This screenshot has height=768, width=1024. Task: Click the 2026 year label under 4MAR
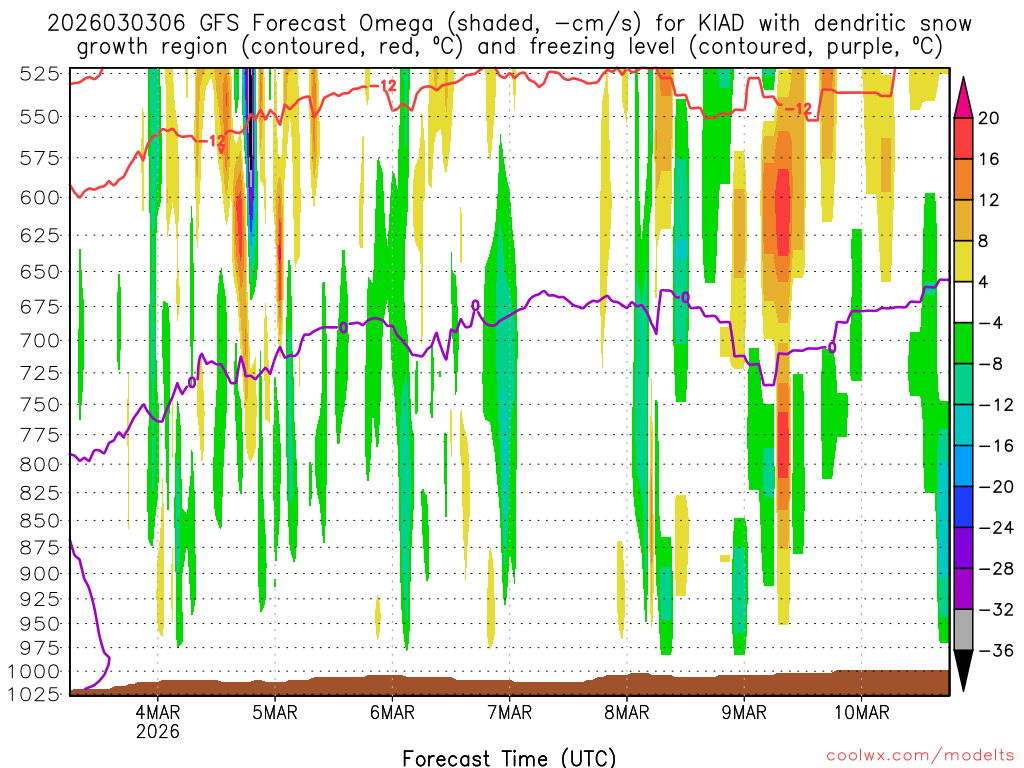[157, 731]
